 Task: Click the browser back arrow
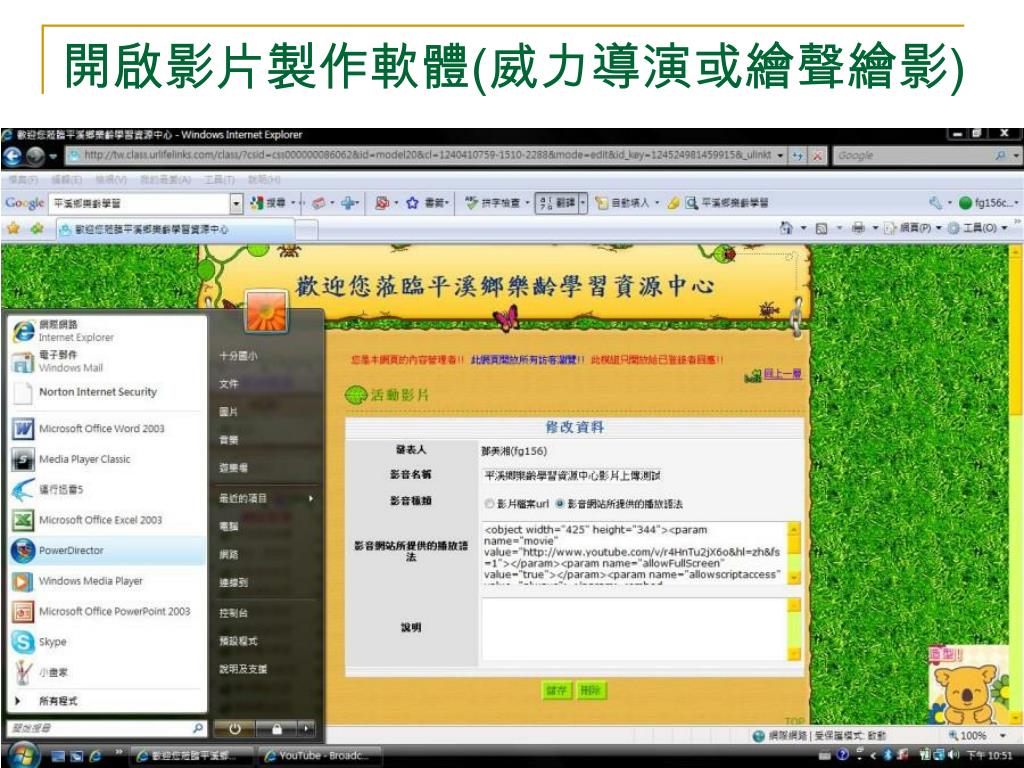(13, 156)
